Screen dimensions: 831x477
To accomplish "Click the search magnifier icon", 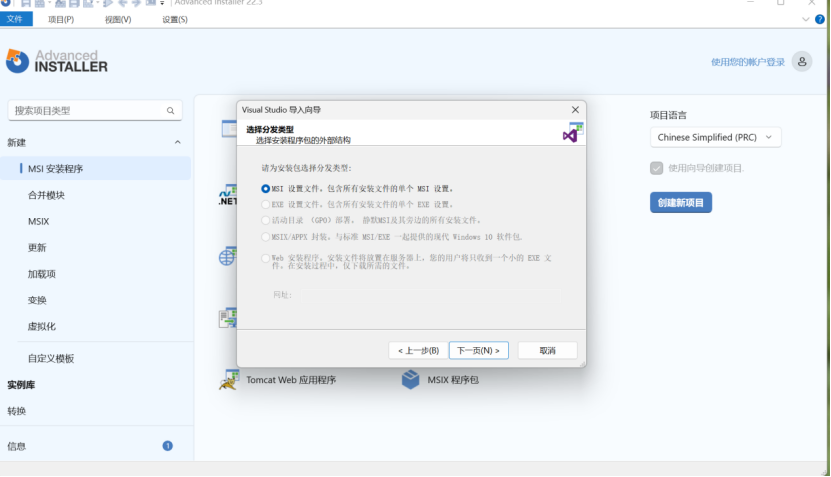I will (170, 111).
